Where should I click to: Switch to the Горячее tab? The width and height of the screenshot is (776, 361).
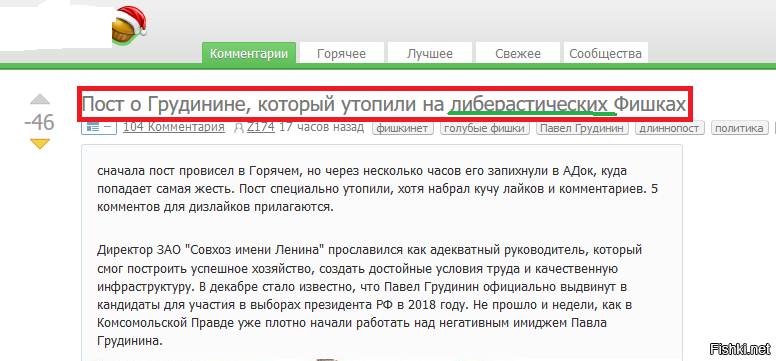tap(341, 53)
